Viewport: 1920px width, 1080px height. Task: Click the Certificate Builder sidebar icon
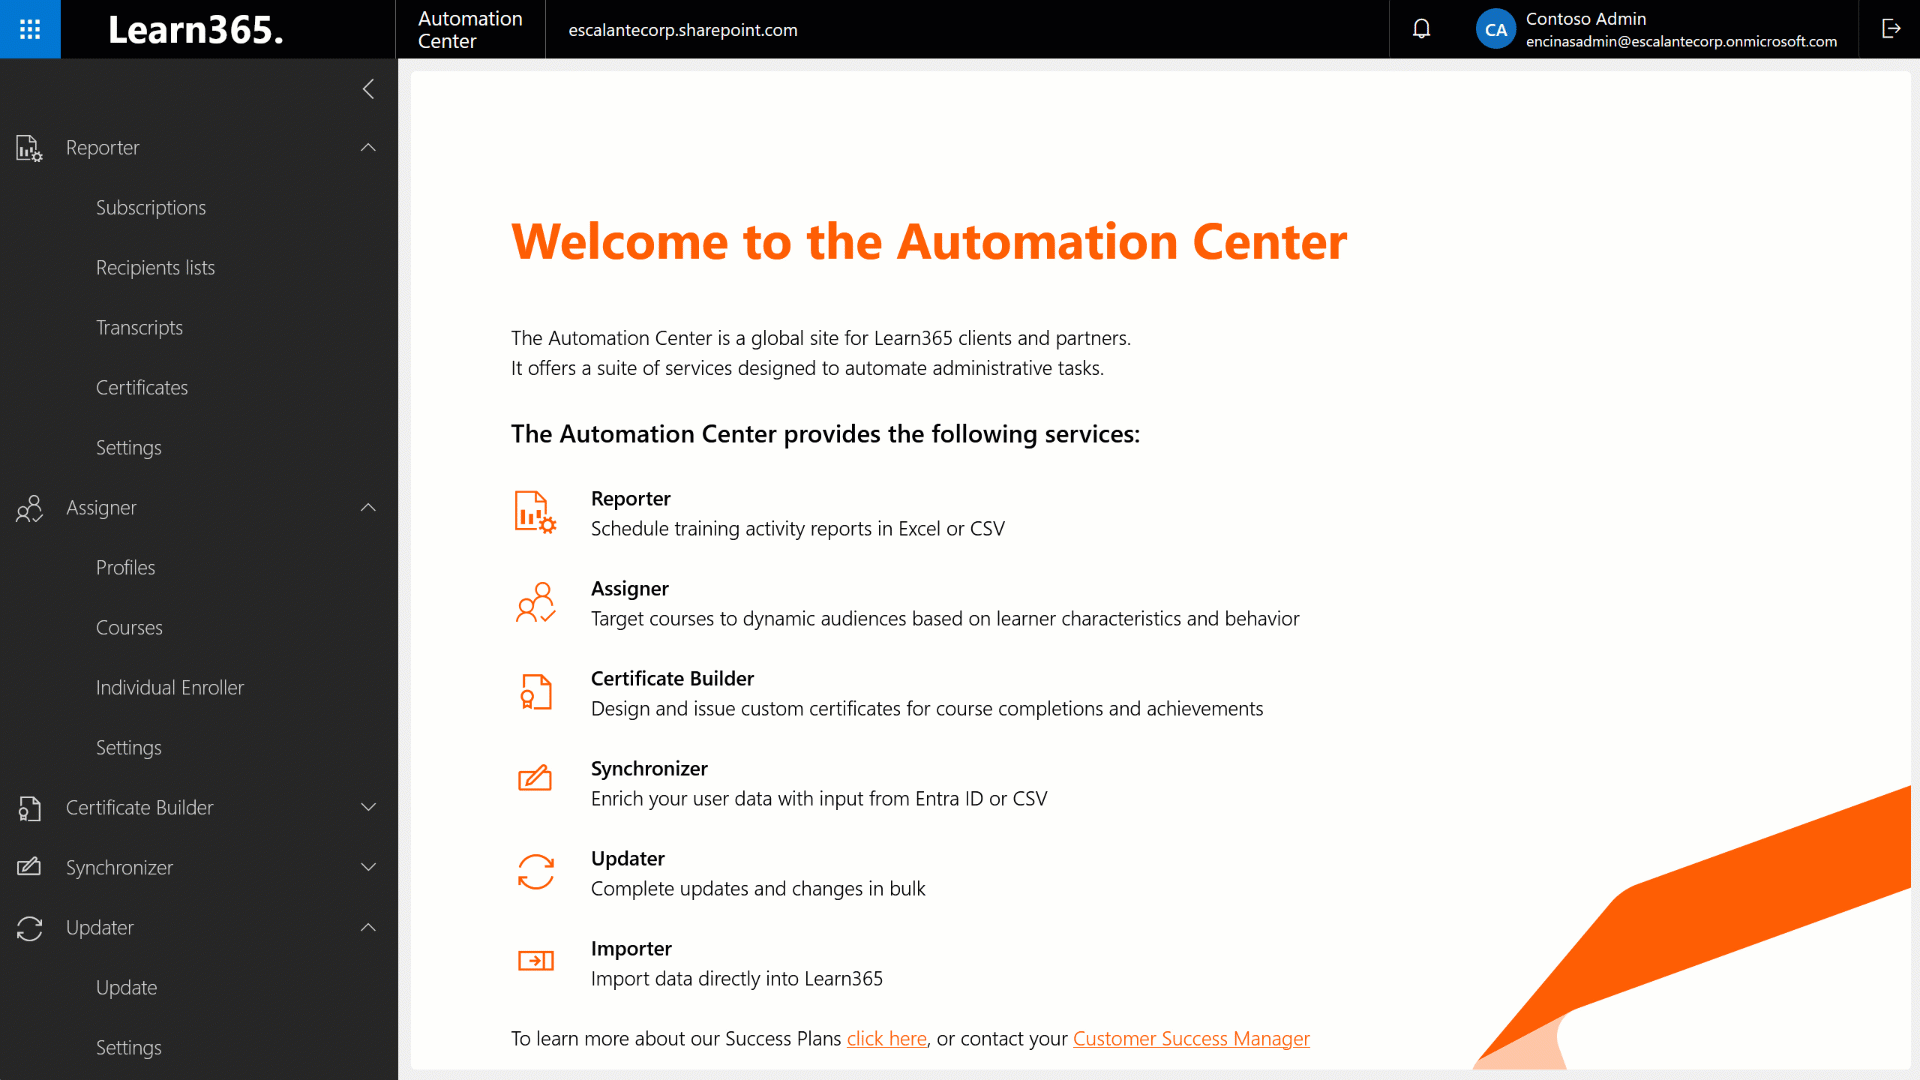pyautogui.click(x=29, y=808)
